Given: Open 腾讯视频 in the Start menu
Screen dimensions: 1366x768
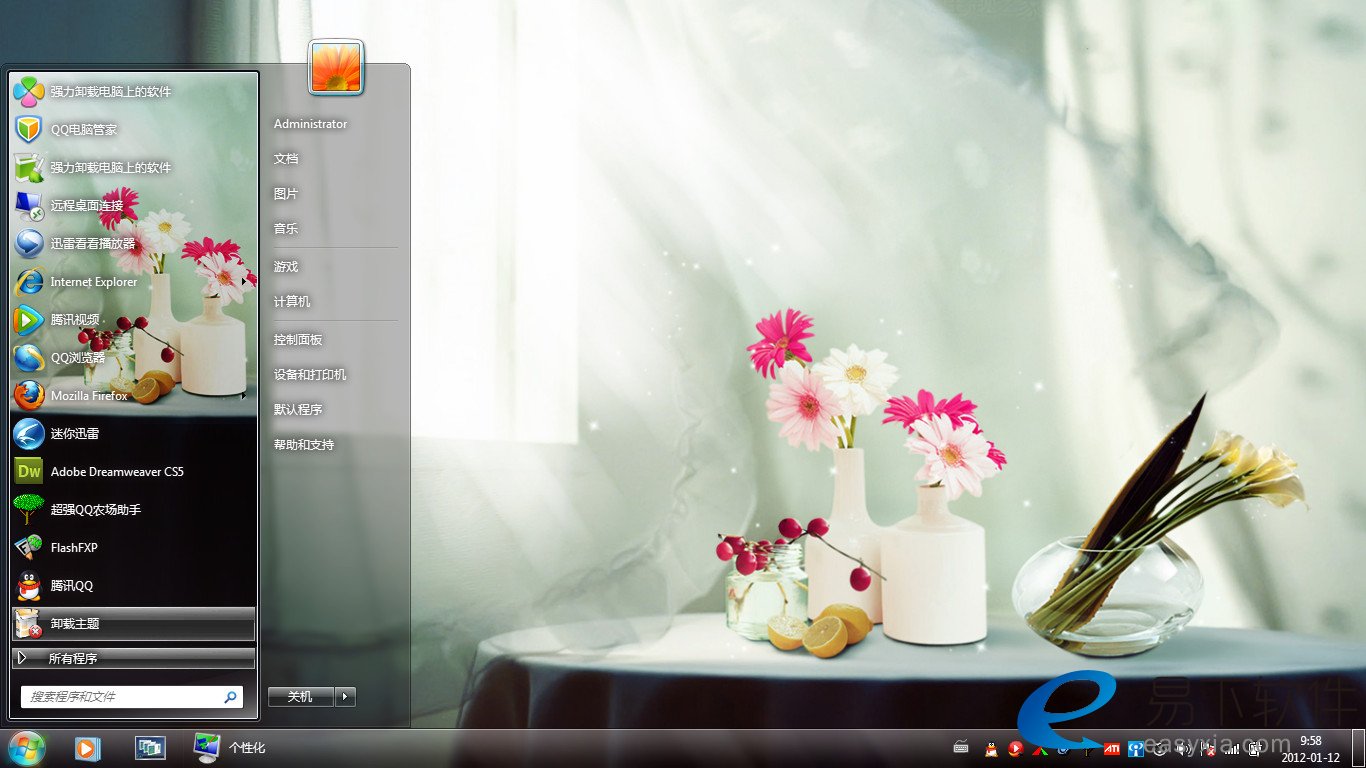Looking at the screenshot, I should coord(134,320).
